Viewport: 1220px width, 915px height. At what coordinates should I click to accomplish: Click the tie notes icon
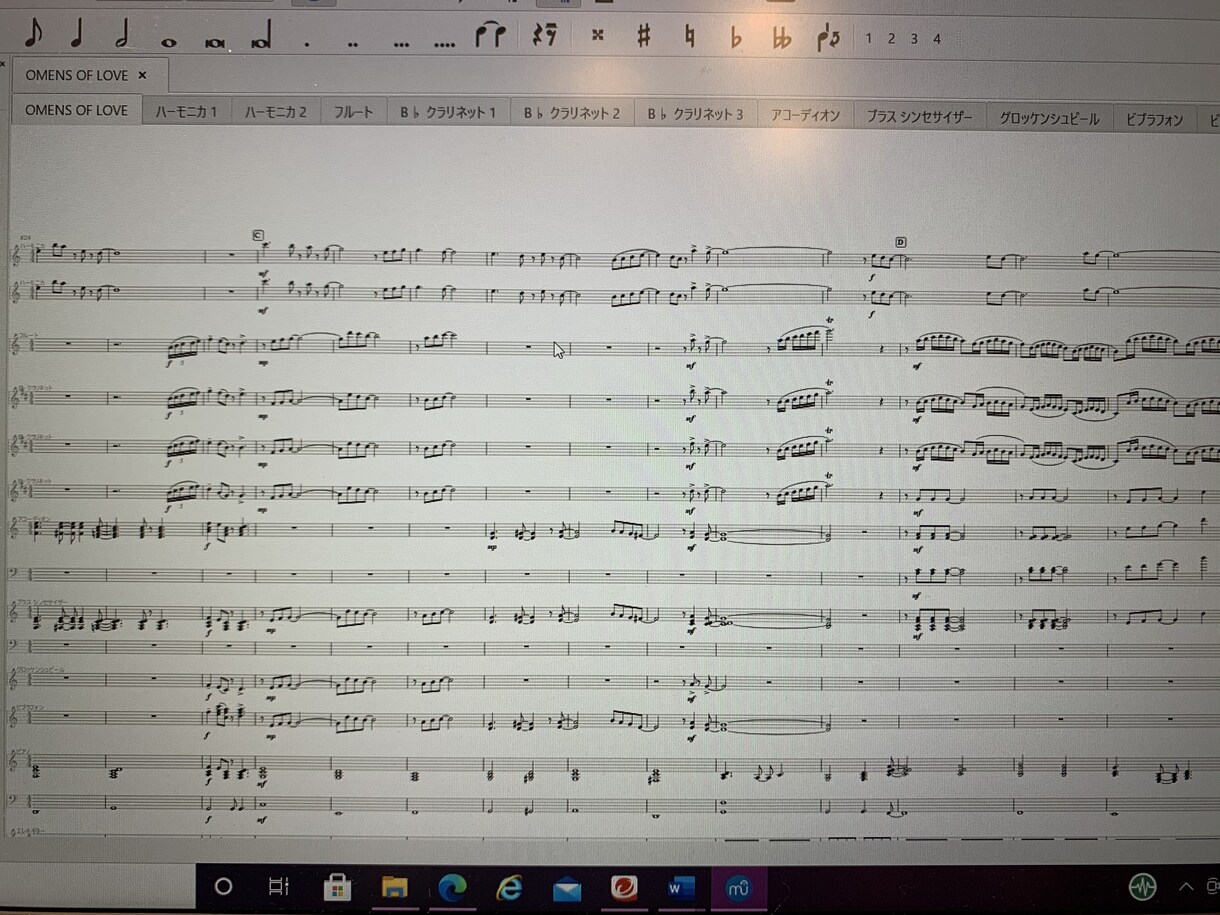click(x=490, y=36)
